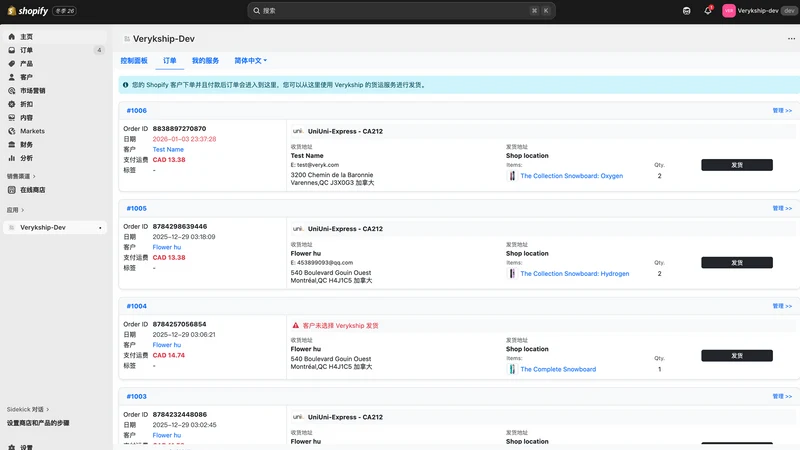Image resolution: width=800 pixels, height=450 pixels.
Task: Open 管理 >> link for order #1006
Action: [782, 110]
